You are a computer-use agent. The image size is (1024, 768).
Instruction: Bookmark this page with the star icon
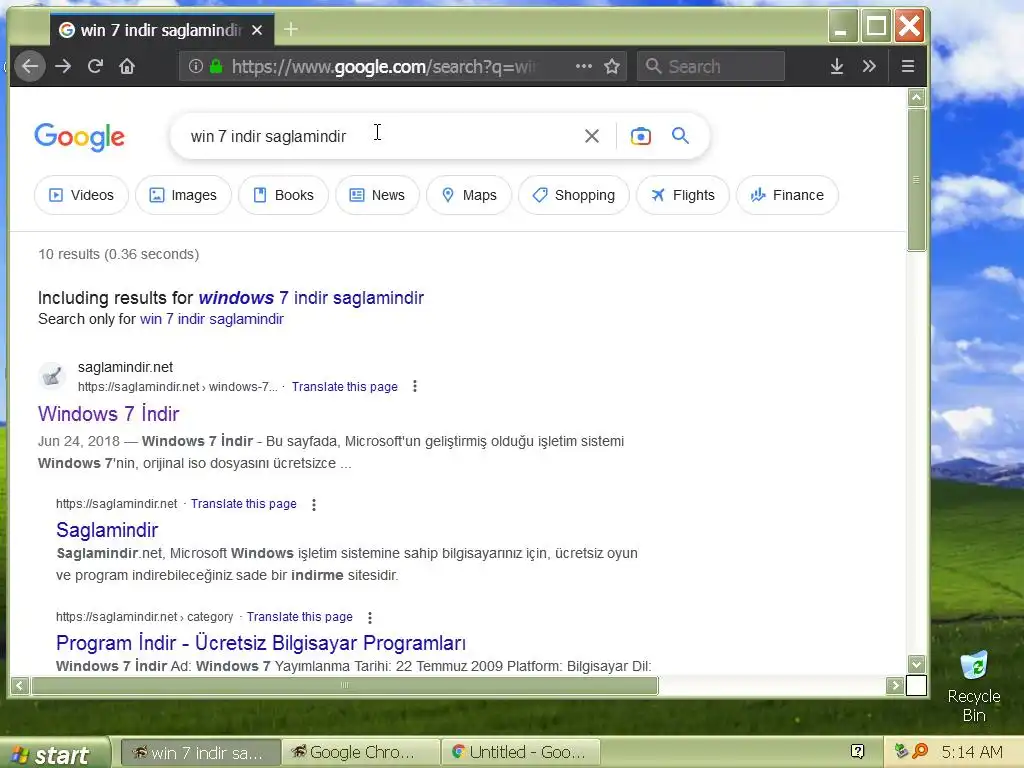(612, 66)
